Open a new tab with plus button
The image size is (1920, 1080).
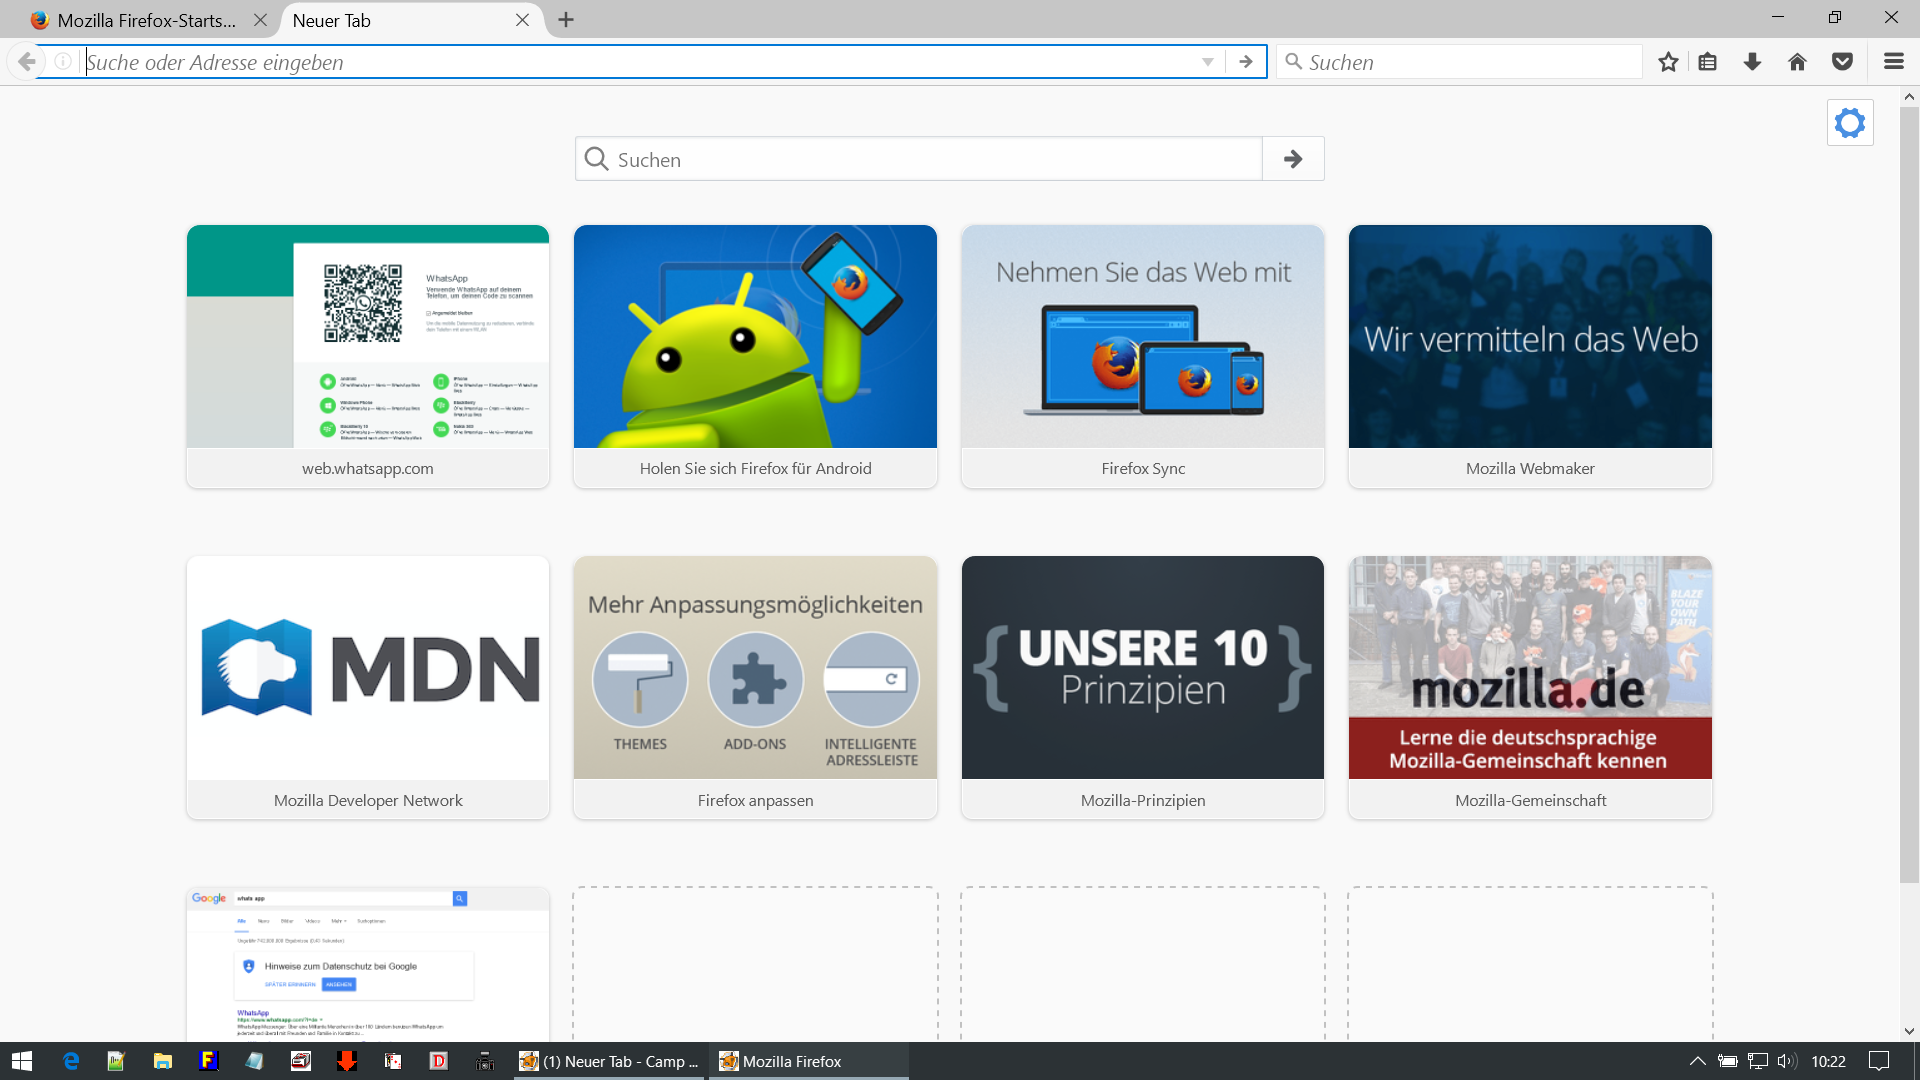(x=566, y=20)
